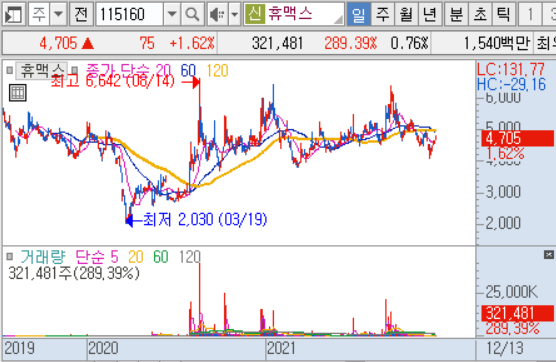Viewport: 556px width, 362px height.
Task: Click the 12/13 date label
Action: [505, 348]
